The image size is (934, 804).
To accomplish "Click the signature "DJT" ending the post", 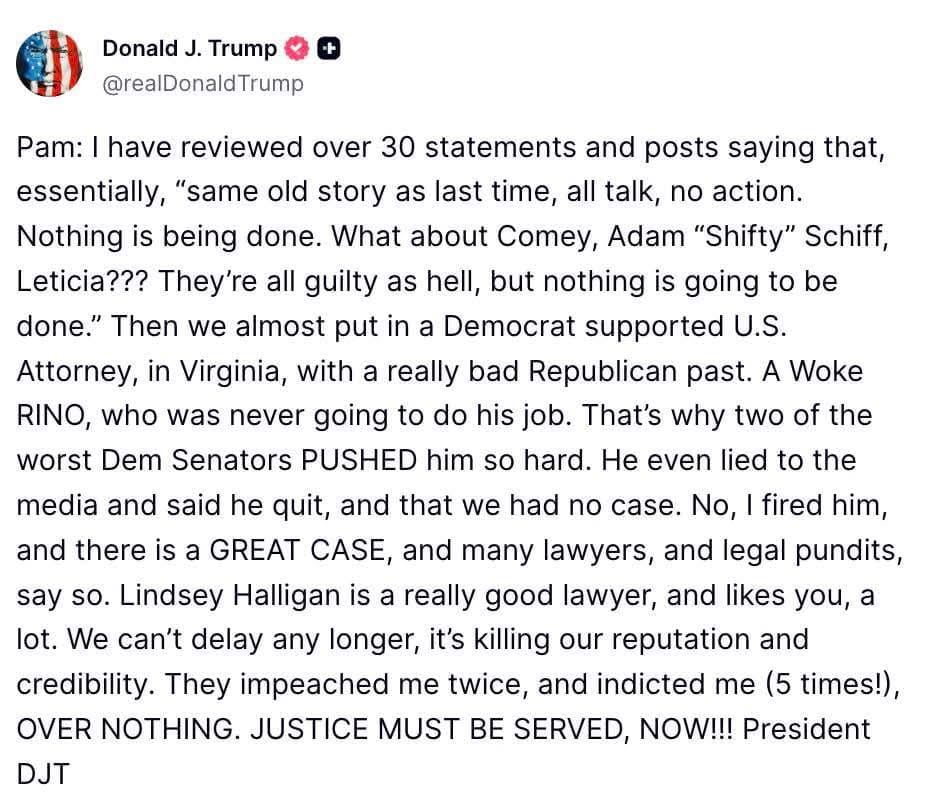I will click(43, 774).
